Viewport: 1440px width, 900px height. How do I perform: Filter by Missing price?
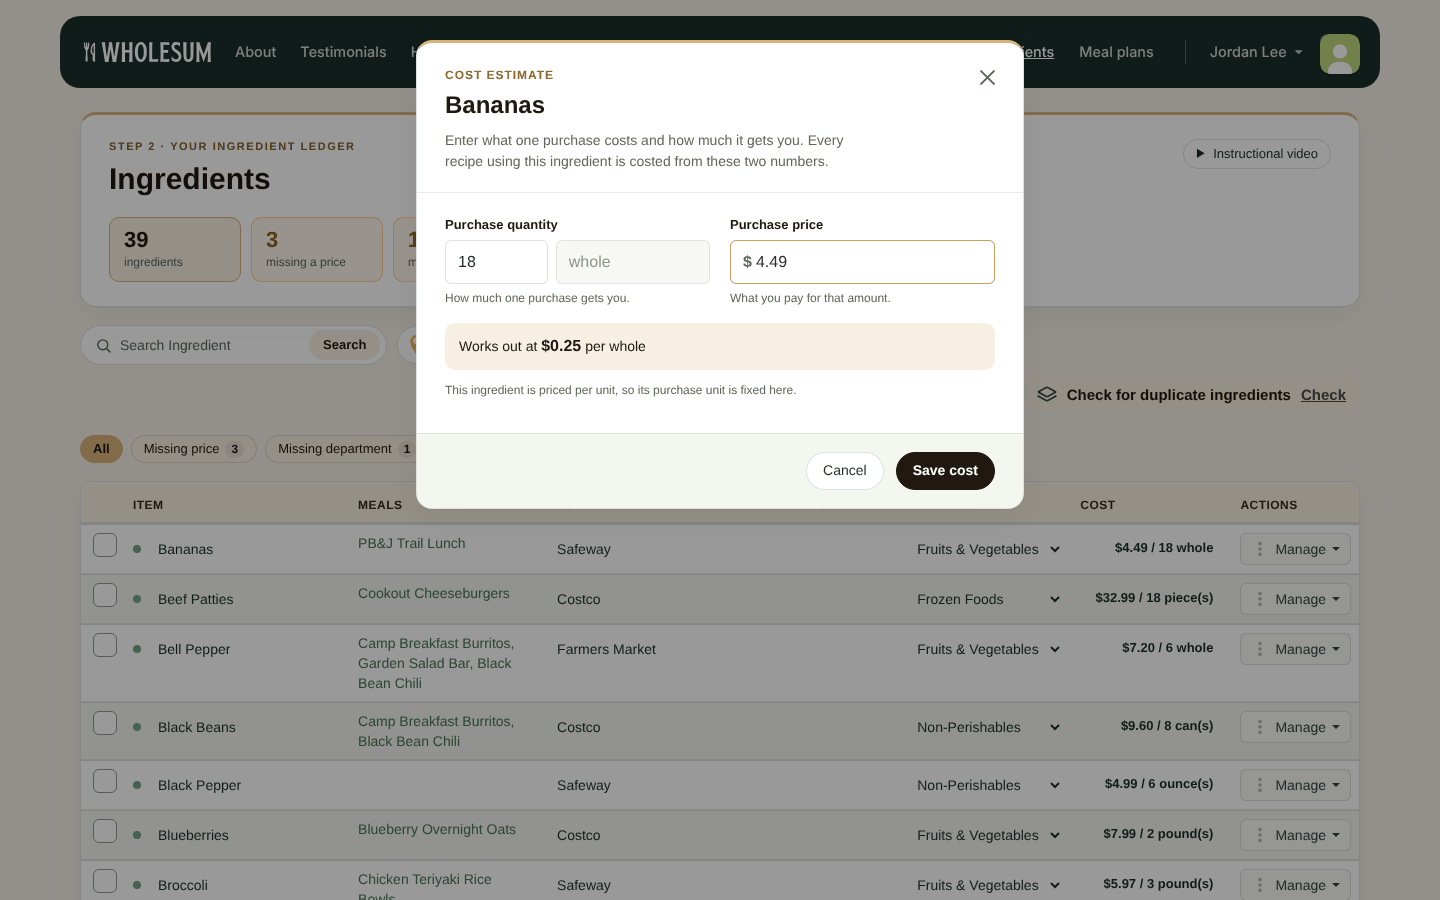[193, 449]
